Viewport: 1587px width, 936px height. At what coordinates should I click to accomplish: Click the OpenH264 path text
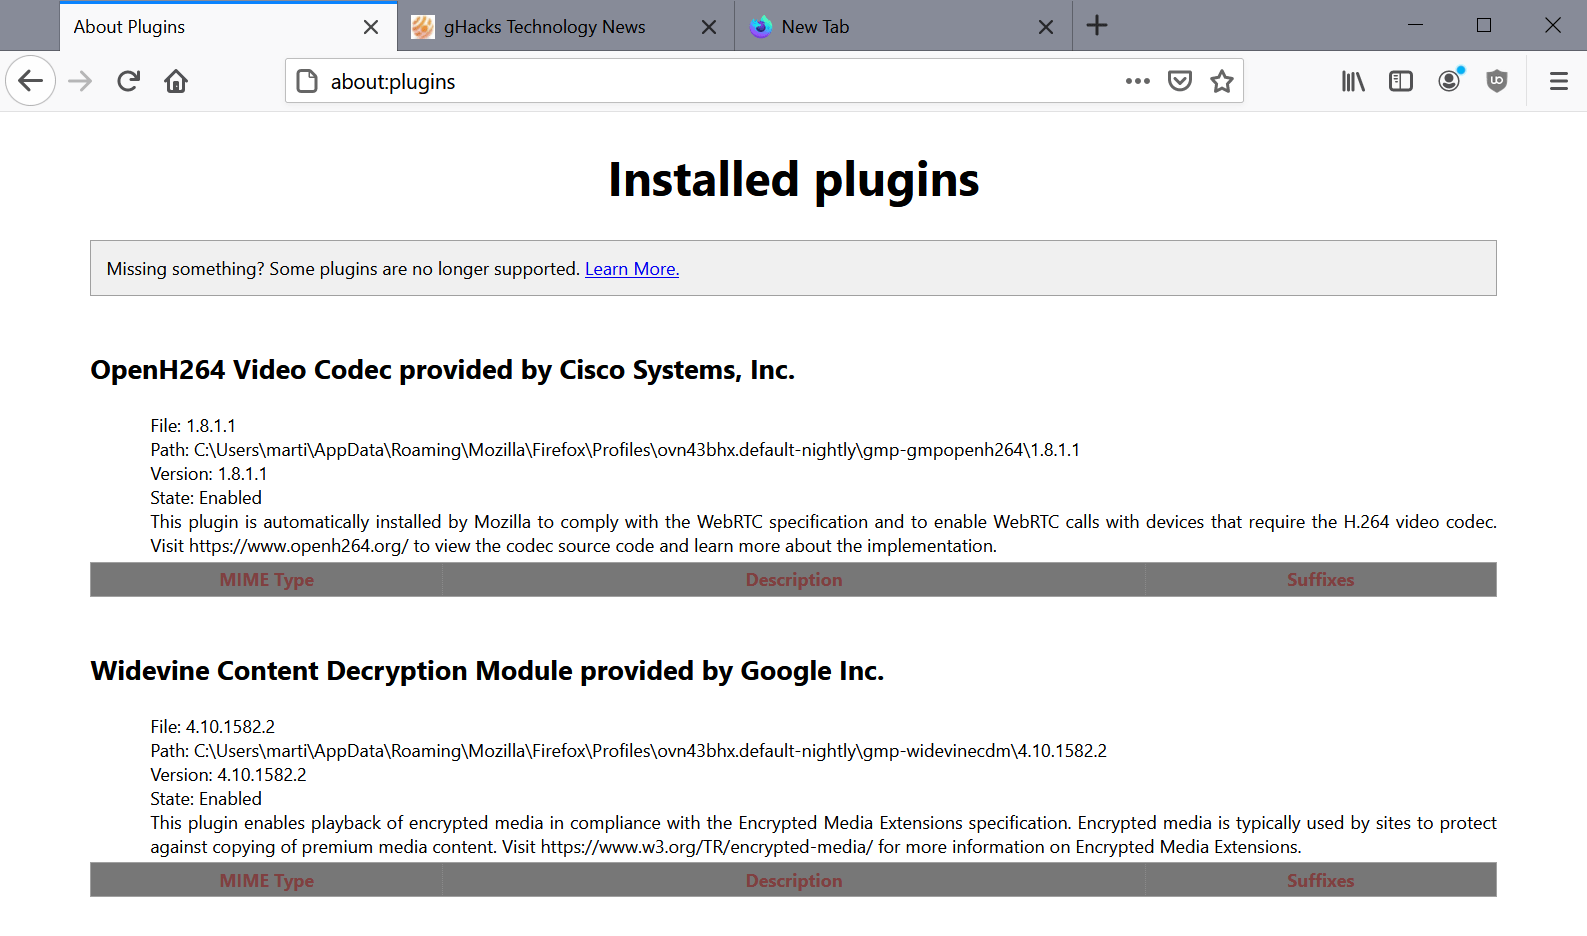pyautogui.click(x=615, y=450)
